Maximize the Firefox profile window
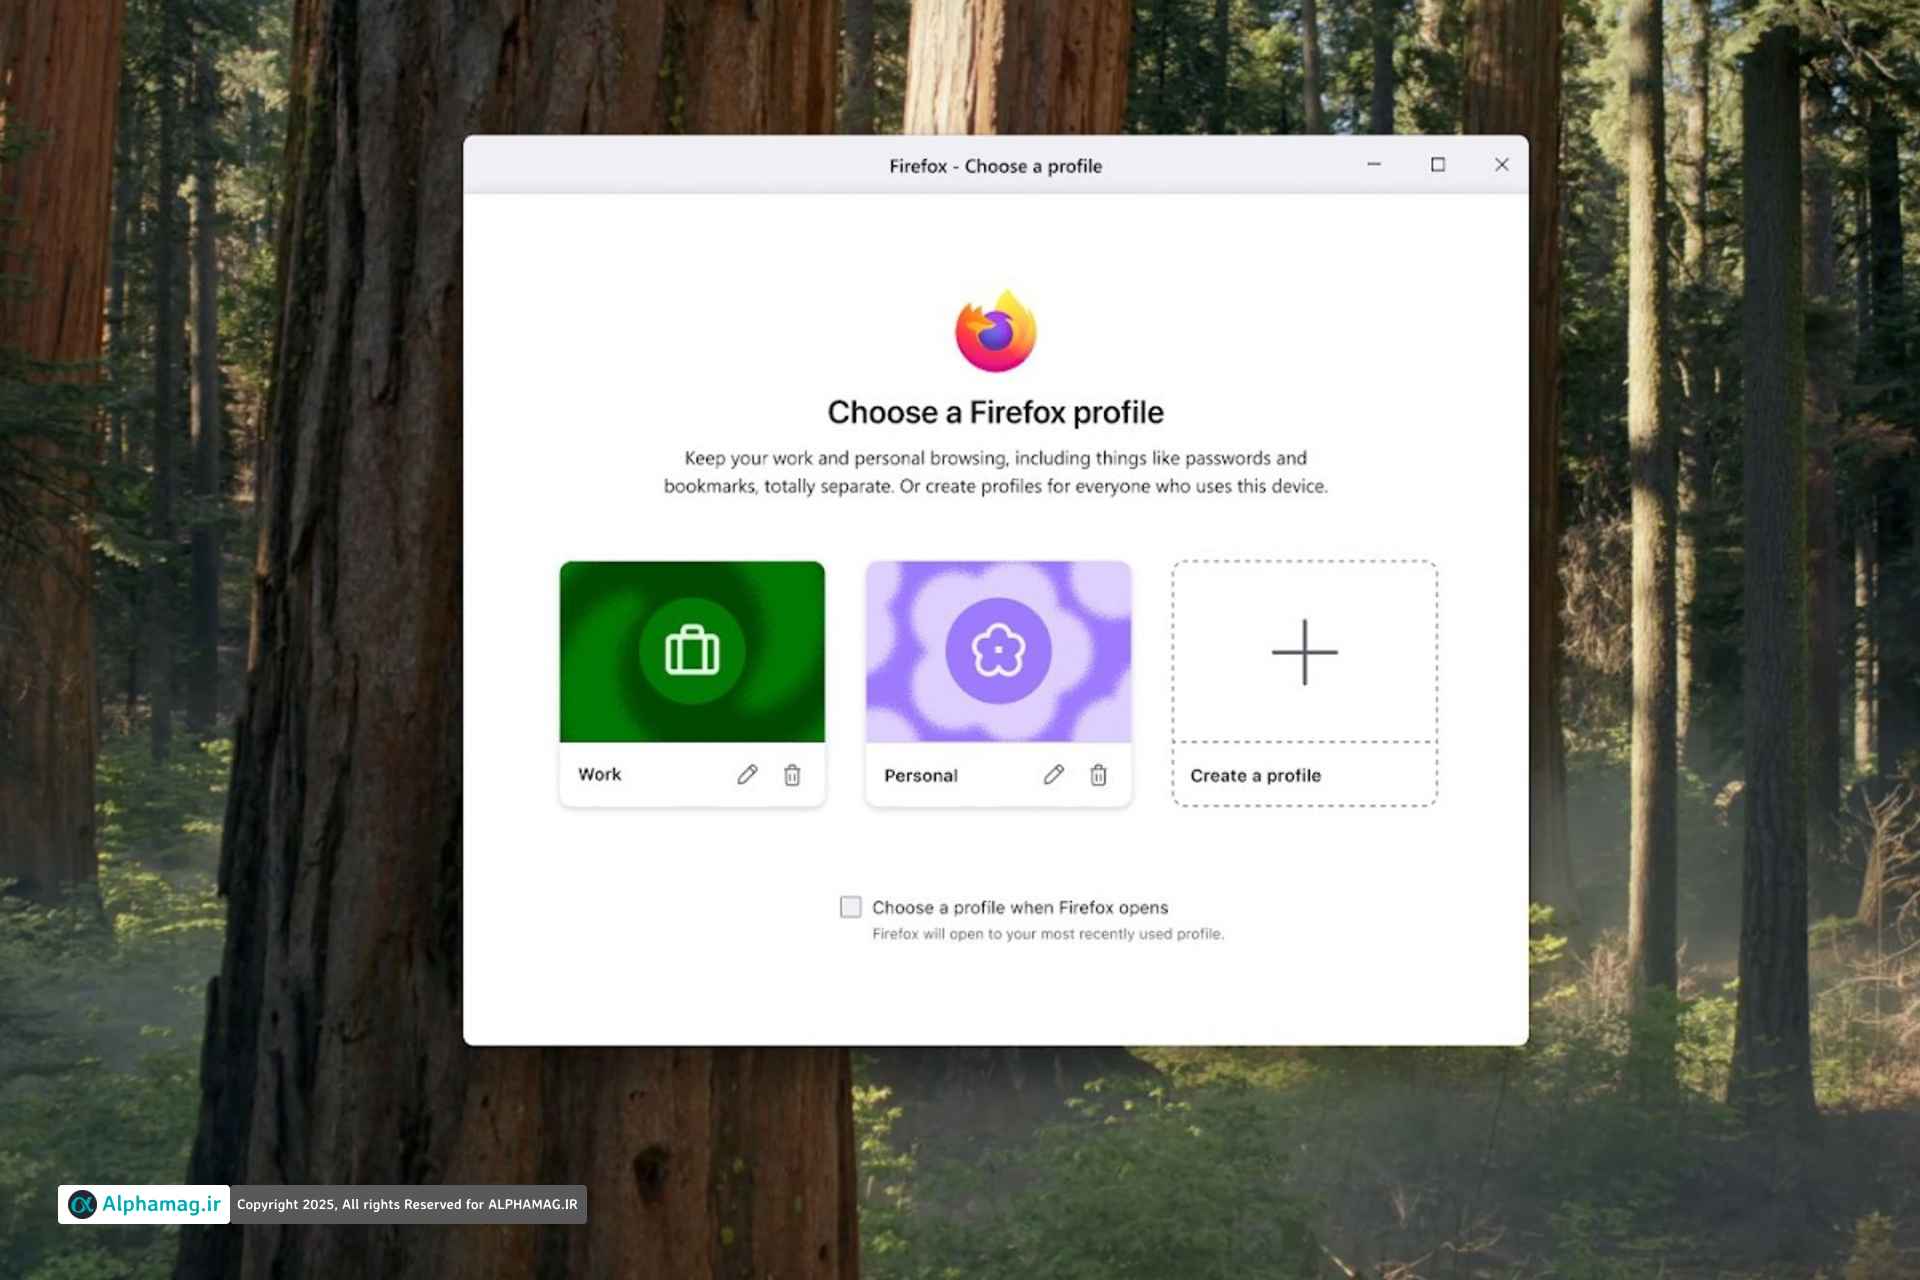The height and width of the screenshot is (1280, 1920). coord(1438,165)
